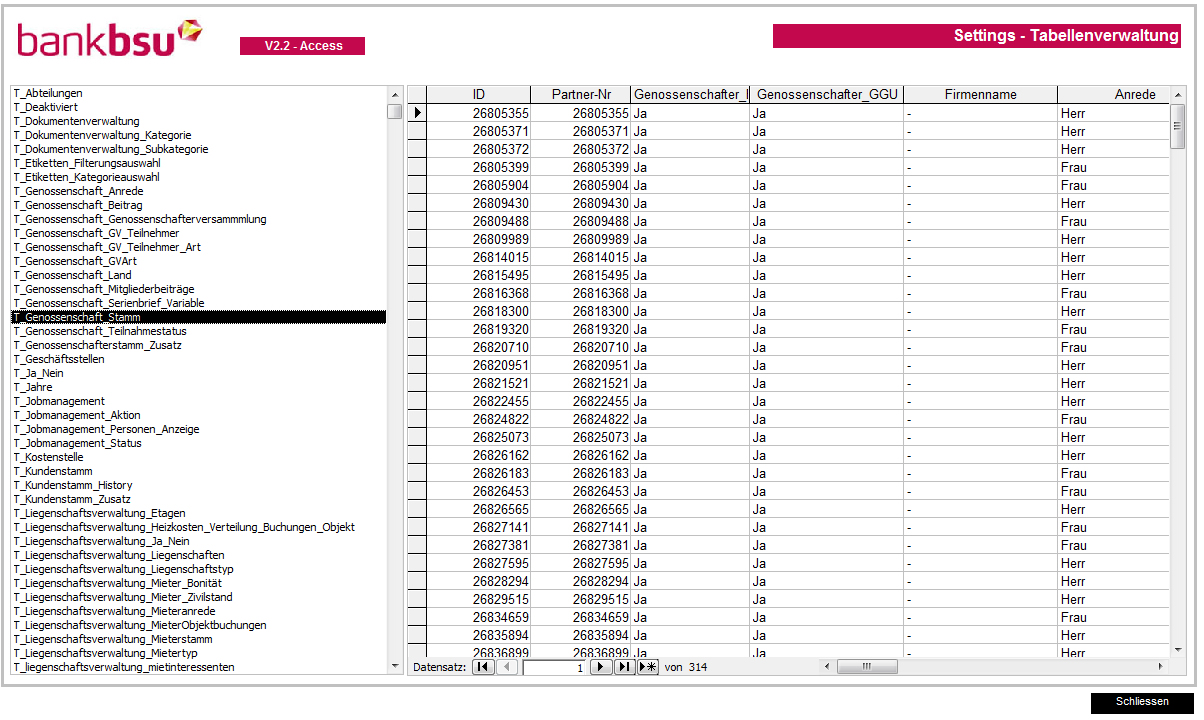Click the previous record arrow button
The height and width of the screenshot is (720, 1204).
(507, 667)
